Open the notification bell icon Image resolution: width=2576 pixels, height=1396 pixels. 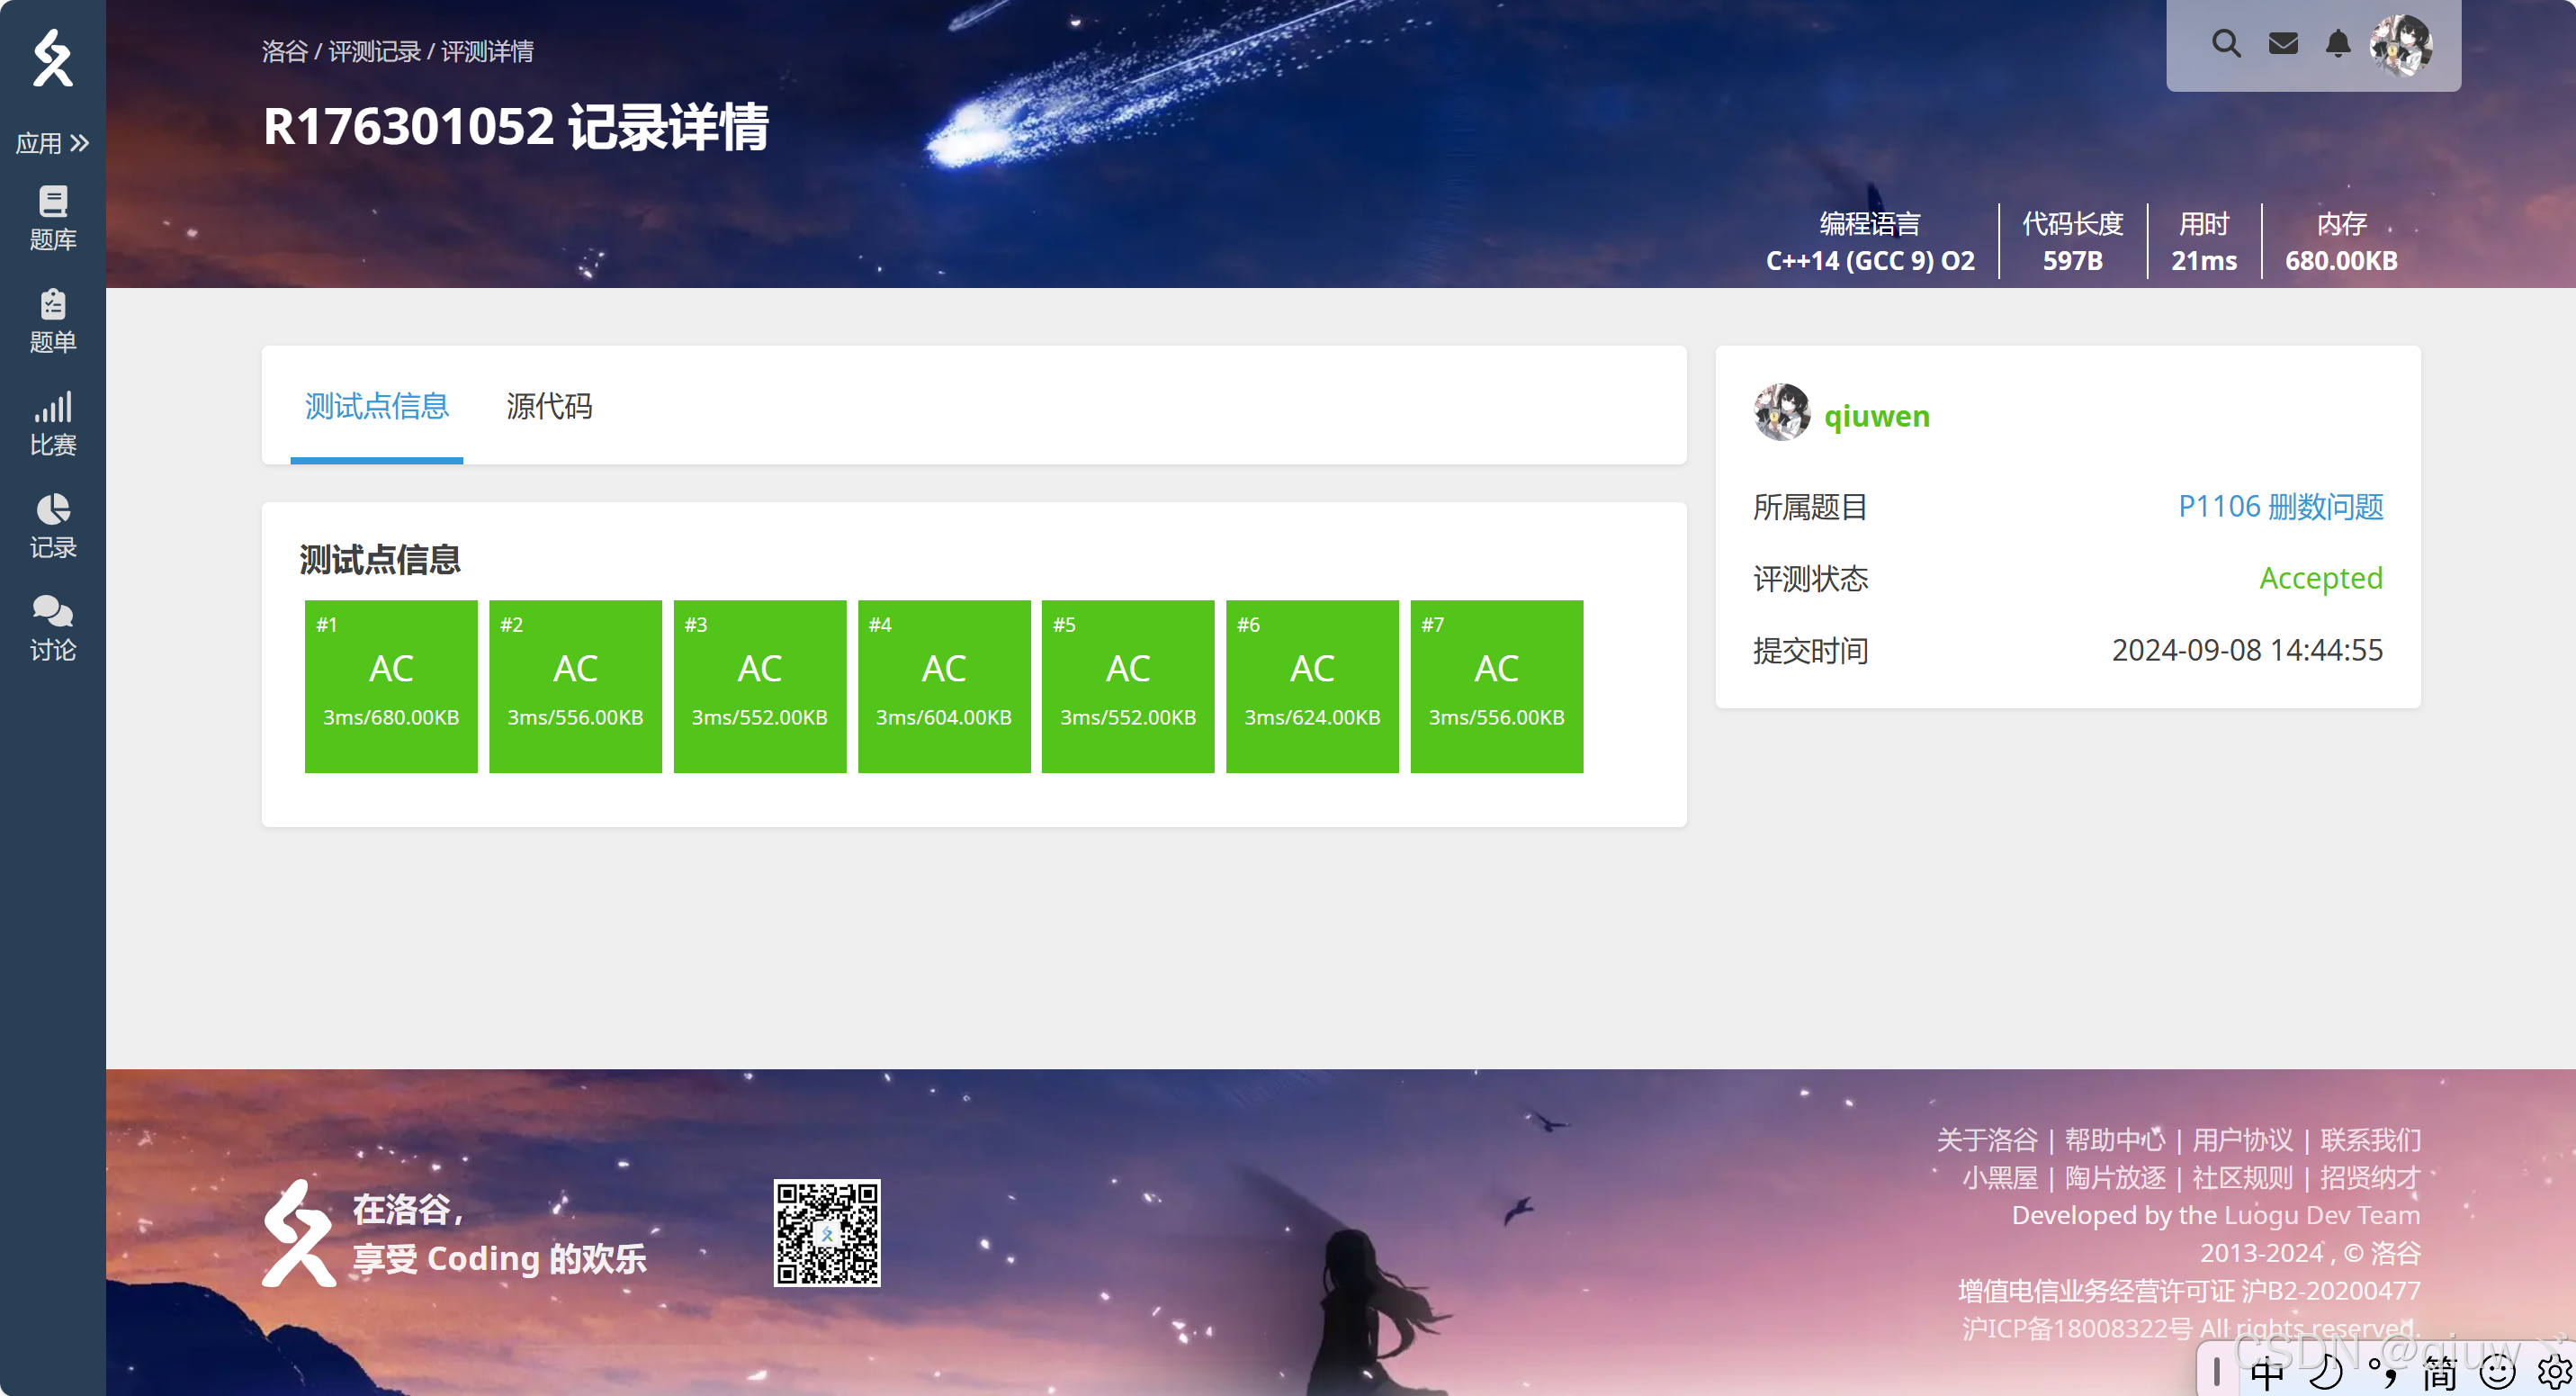pos(2338,44)
